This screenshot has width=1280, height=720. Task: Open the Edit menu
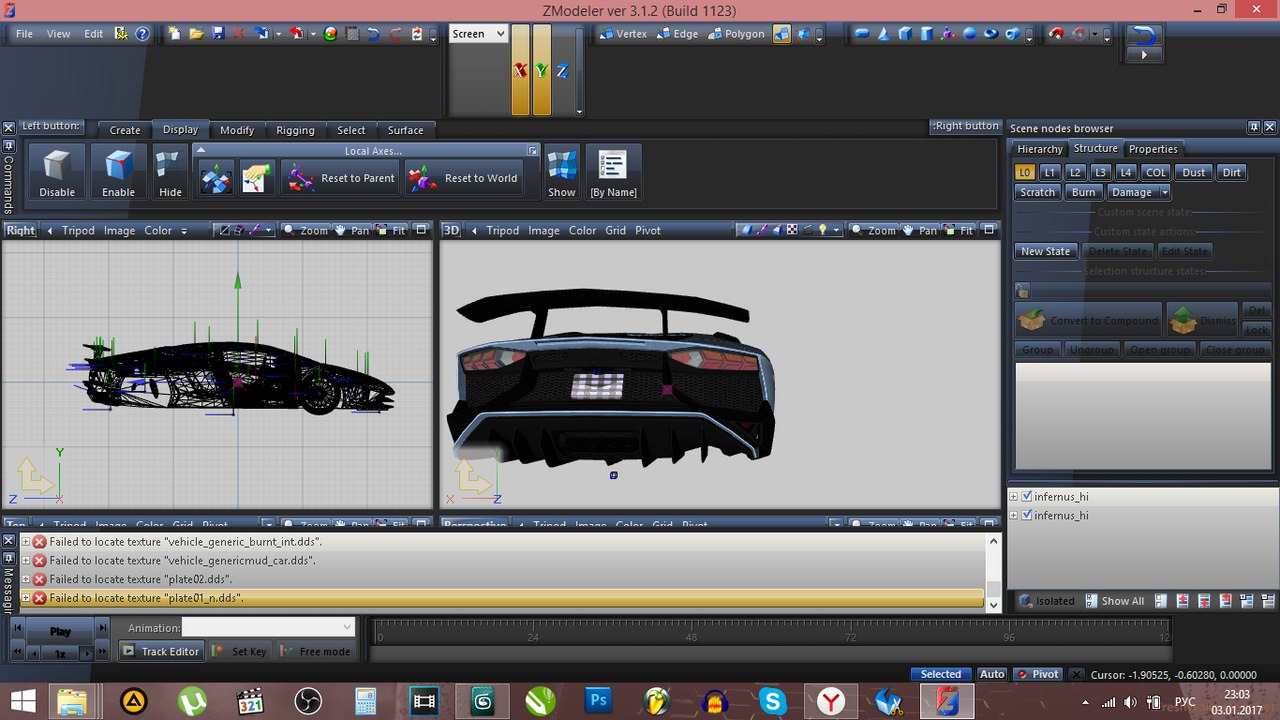tap(93, 33)
